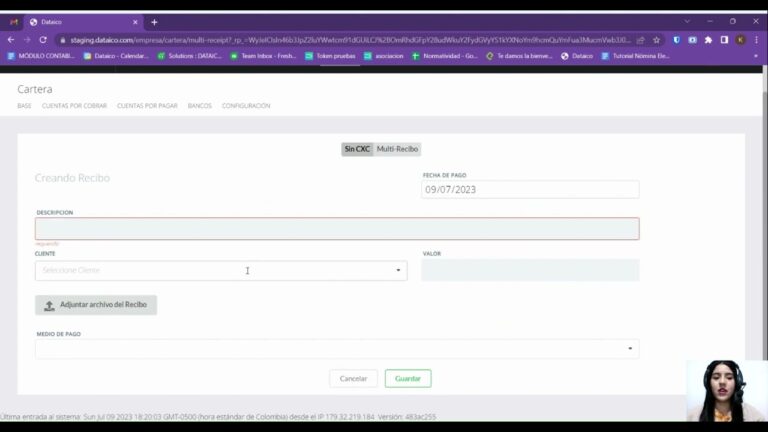768x432 pixels.
Task: Go back with the browser back arrow
Action: [x=11, y=40]
